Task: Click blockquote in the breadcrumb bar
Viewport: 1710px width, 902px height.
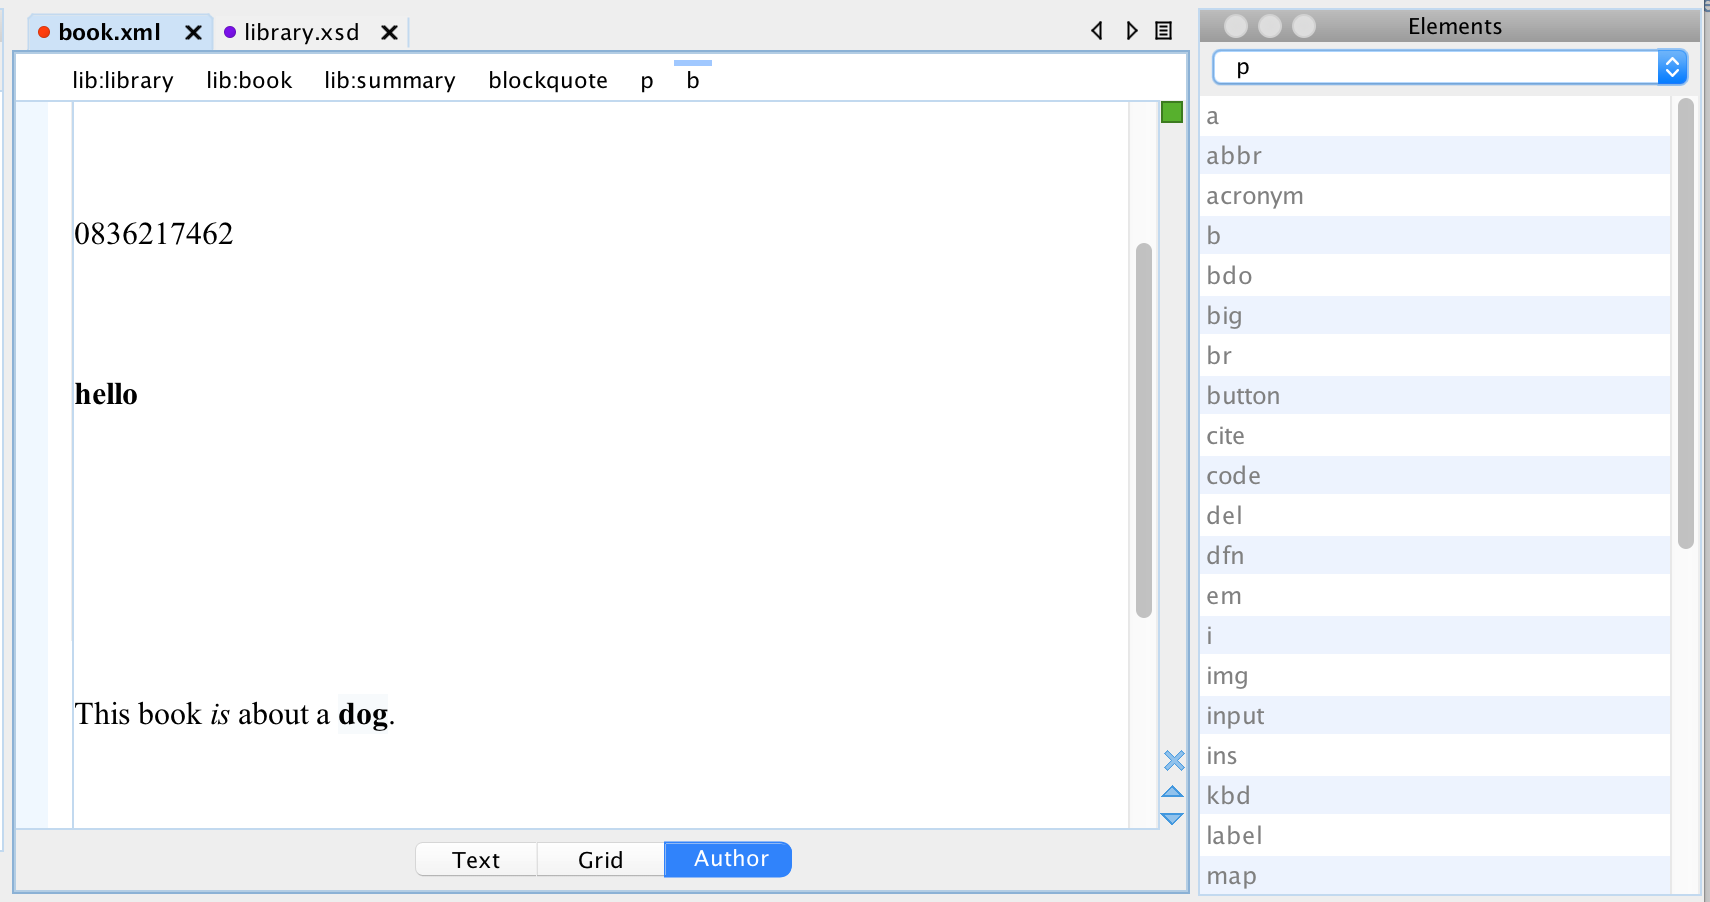Action: (x=547, y=80)
